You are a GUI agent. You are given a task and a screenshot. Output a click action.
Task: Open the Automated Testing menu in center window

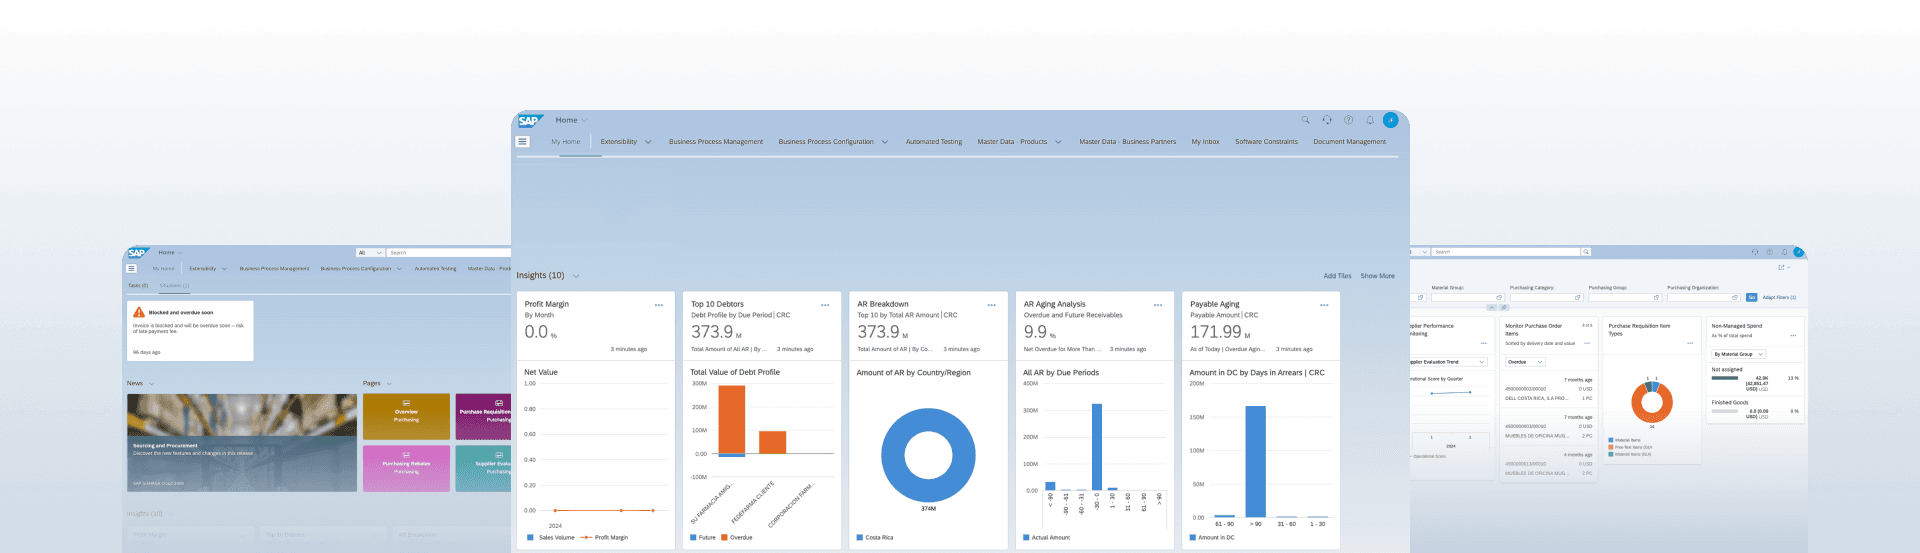(934, 142)
